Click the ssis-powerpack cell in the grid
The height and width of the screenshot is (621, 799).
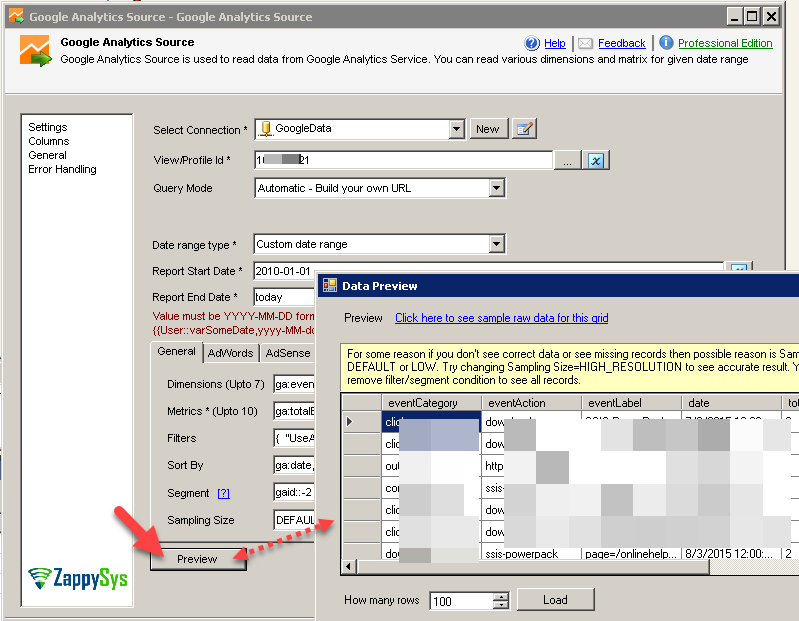(531, 554)
